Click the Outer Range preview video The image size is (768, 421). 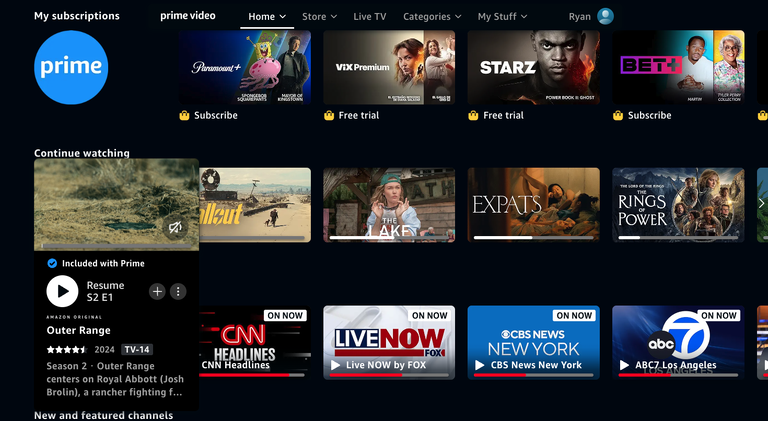[116, 204]
